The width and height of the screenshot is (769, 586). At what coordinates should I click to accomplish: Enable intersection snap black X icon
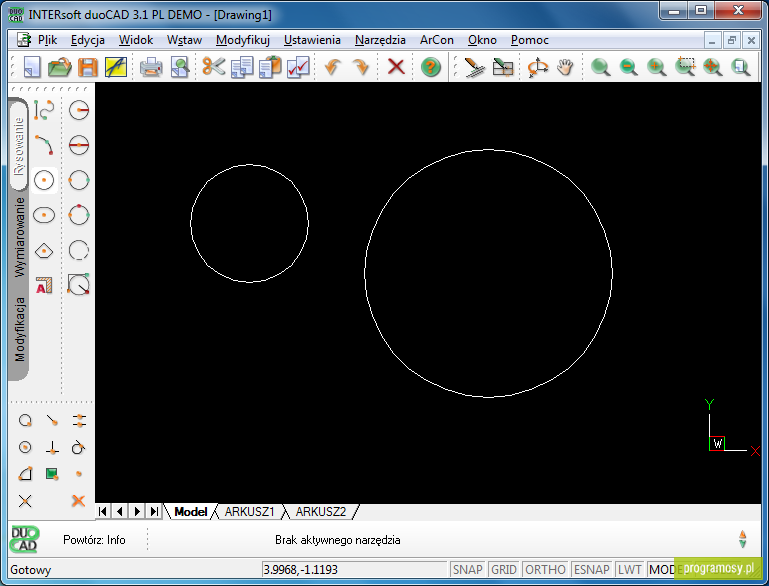(x=25, y=501)
